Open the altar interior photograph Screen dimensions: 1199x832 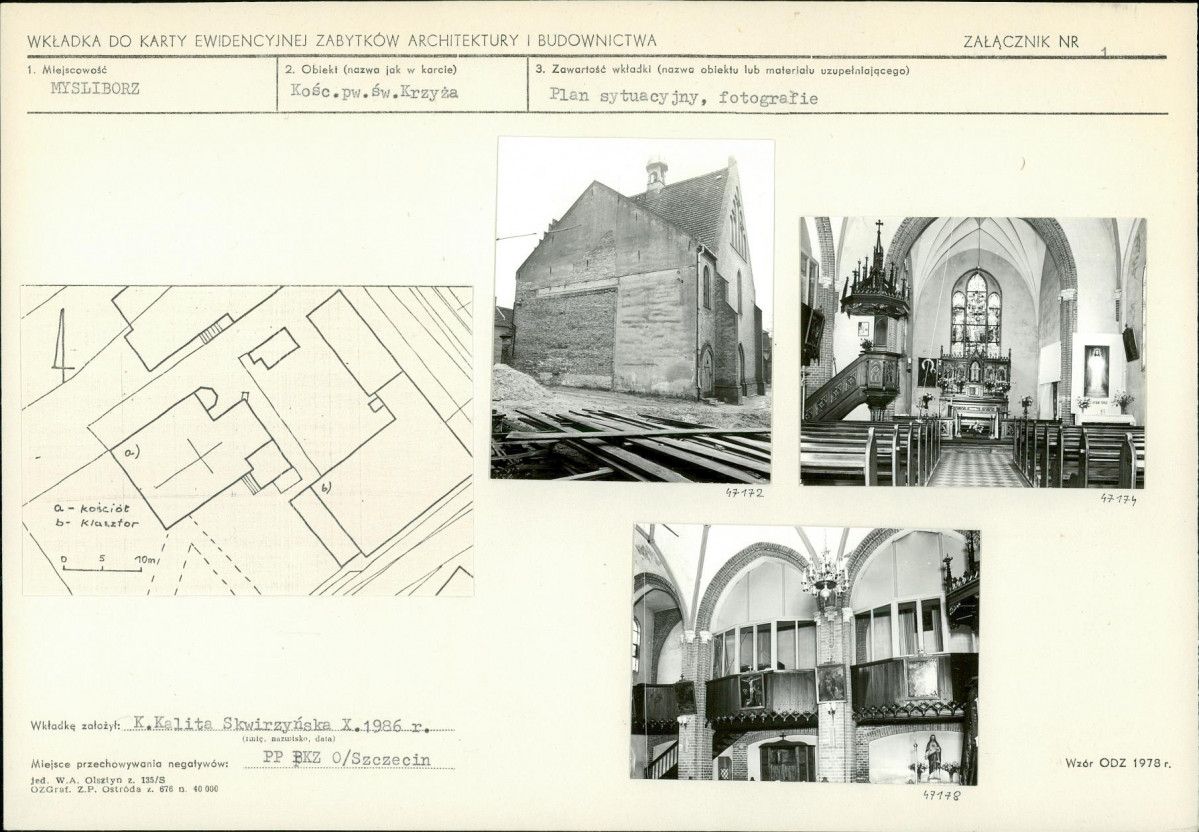click(972, 352)
